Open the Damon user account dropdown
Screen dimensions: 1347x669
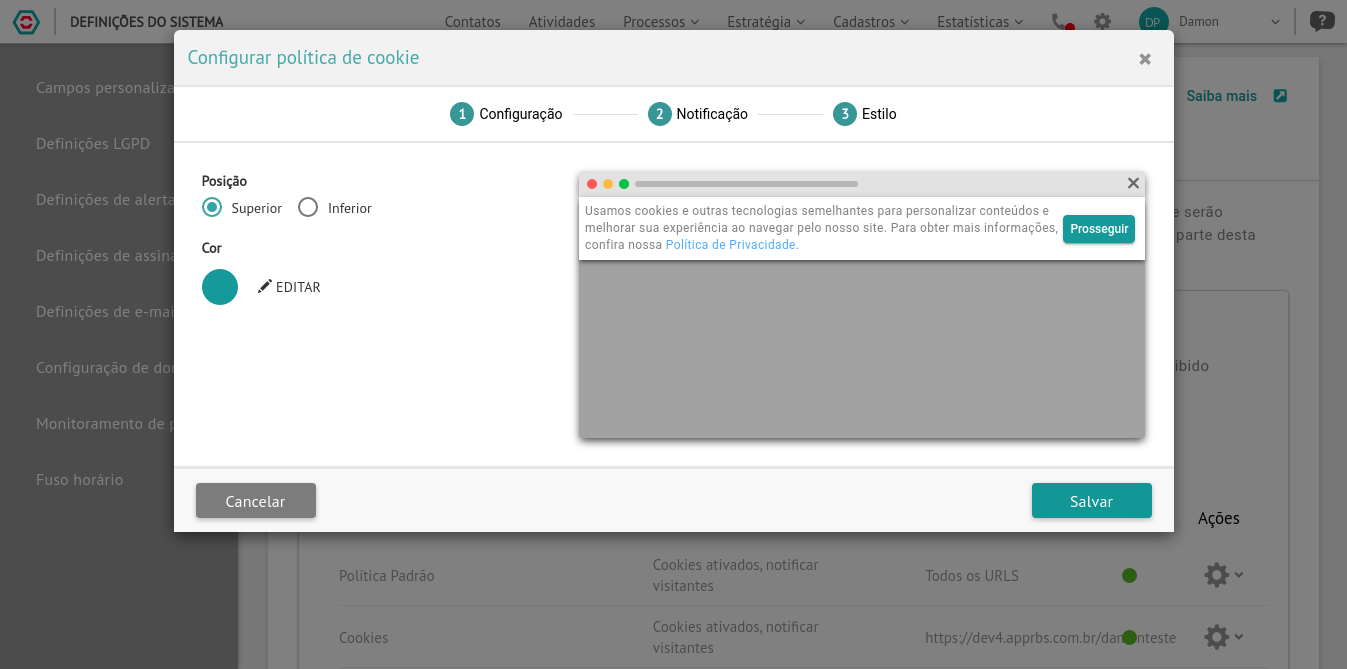1229,21
